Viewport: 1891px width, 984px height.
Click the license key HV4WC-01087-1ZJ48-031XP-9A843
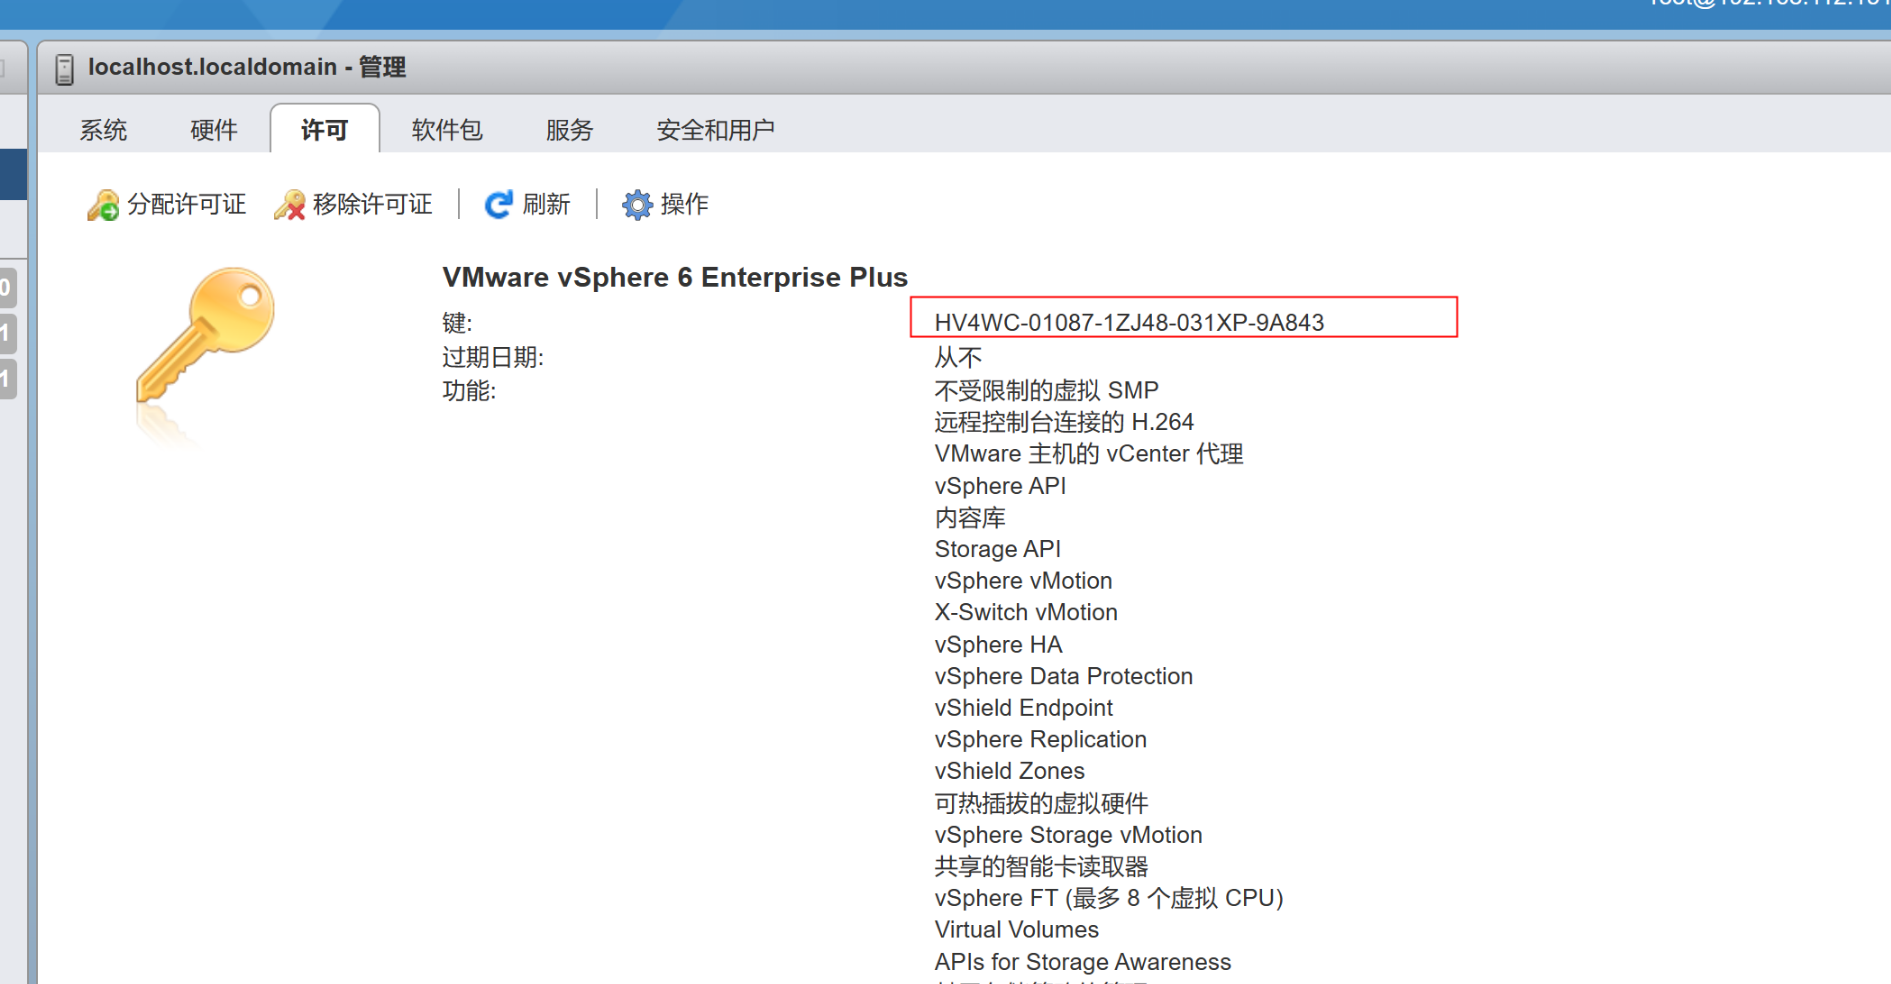(x=1129, y=323)
